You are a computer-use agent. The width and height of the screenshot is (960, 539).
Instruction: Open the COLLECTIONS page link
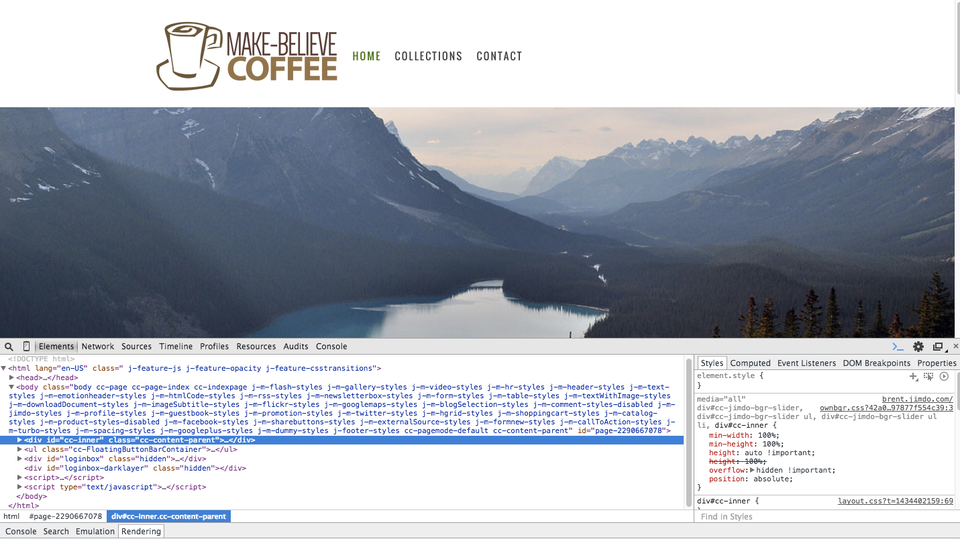point(428,56)
